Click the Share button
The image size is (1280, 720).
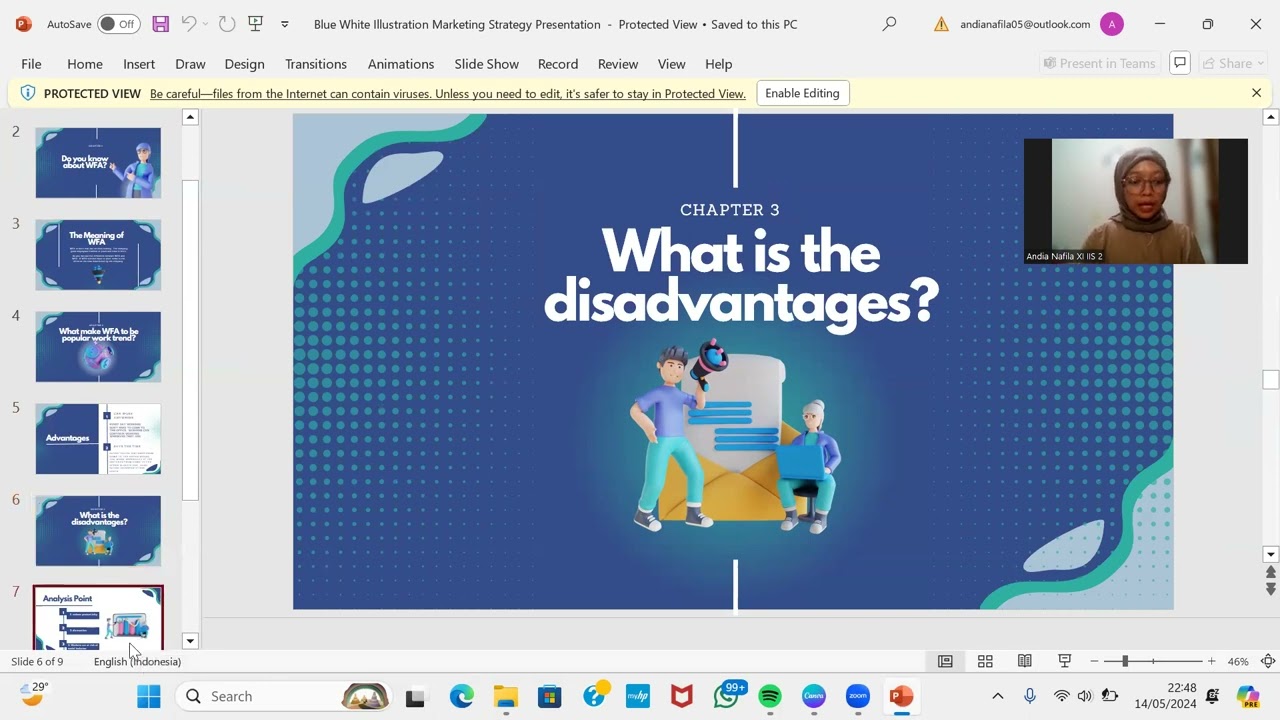[1233, 63]
